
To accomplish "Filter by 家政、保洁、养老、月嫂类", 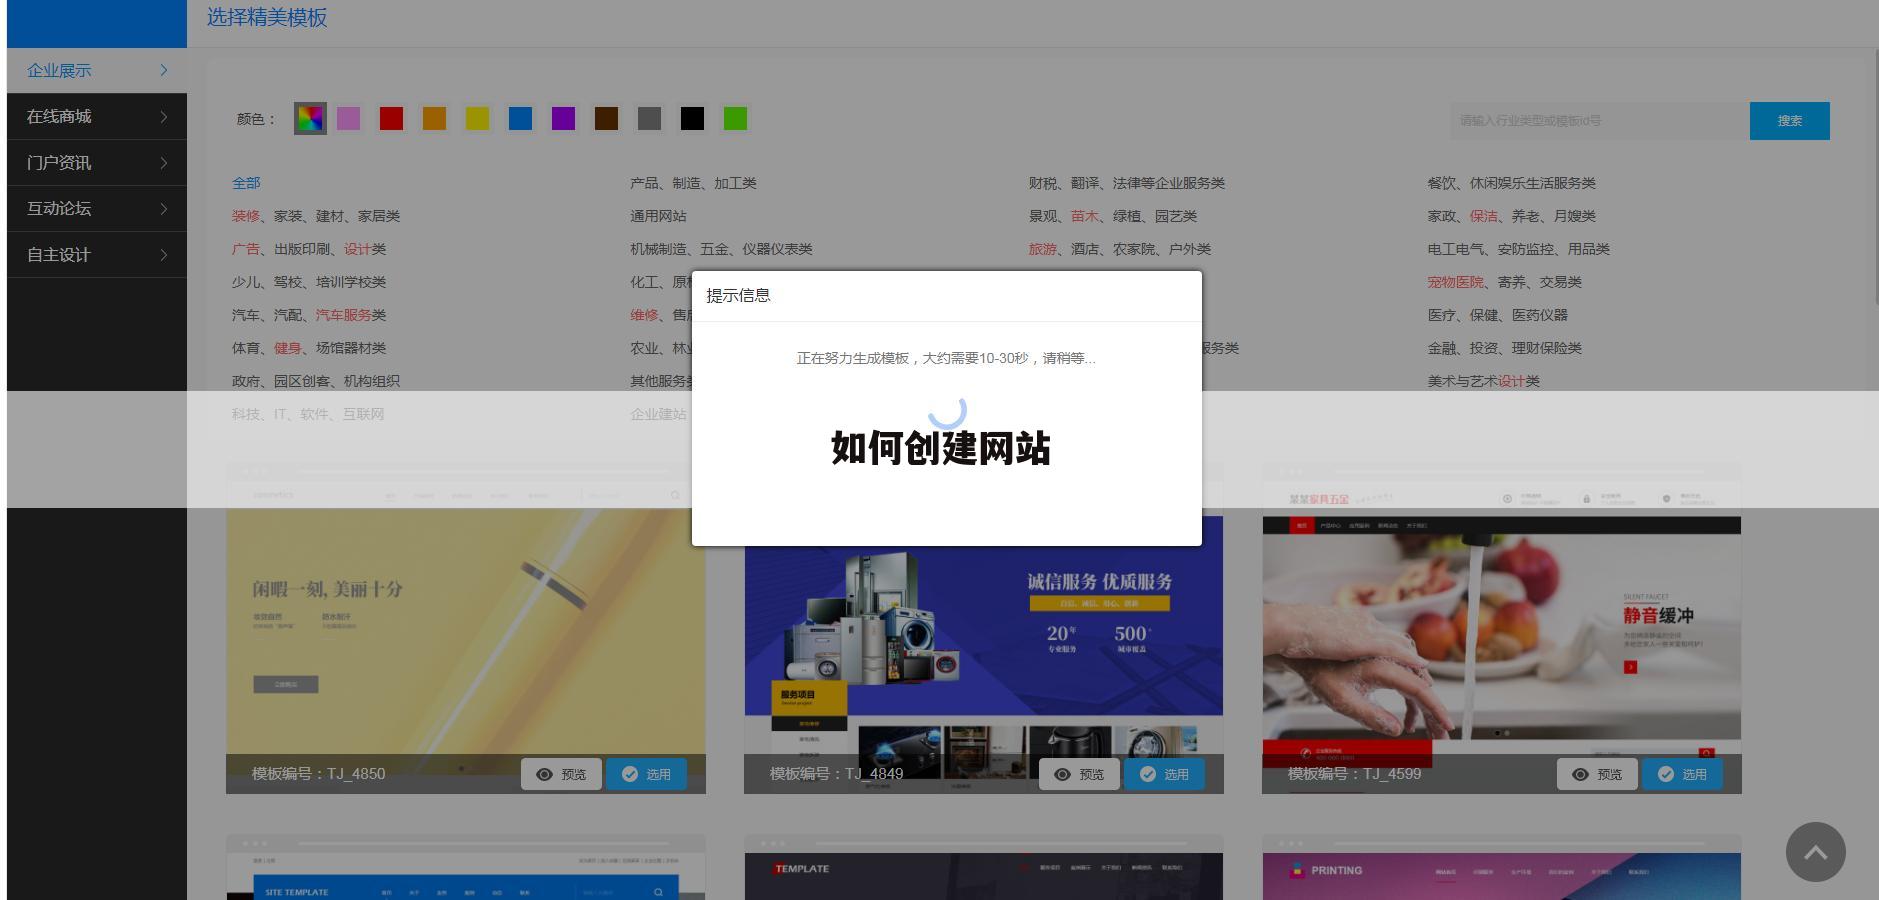I will [x=1512, y=216].
